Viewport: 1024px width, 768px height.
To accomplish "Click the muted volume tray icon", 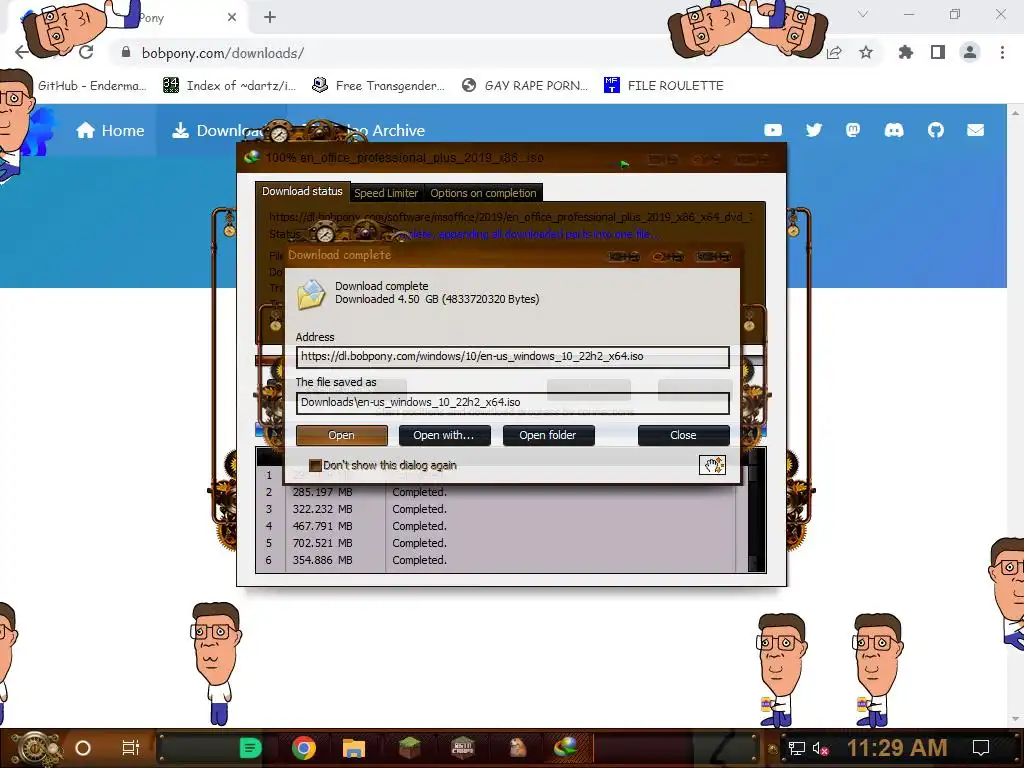I will pyautogui.click(x=820, y=748).
